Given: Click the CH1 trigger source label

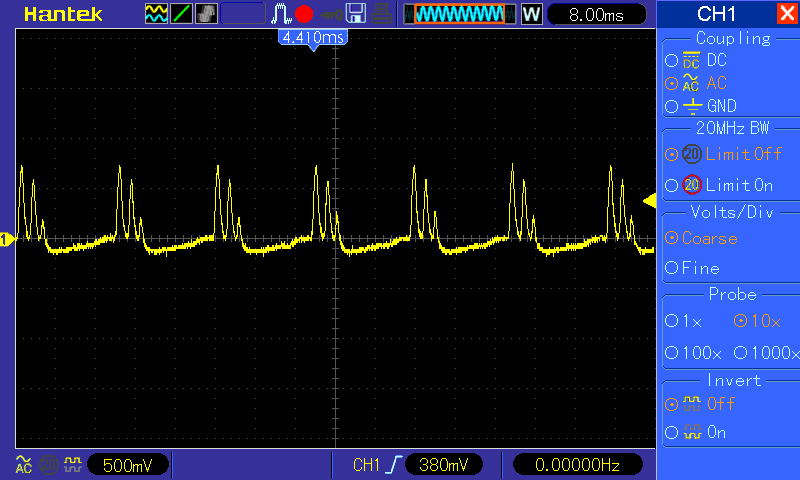Looking at the screenshot, I should (366, 465).
